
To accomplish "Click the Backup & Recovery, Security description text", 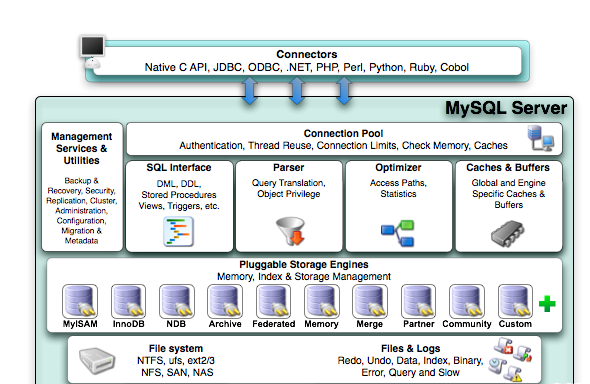I will pyautogui.click(x=82, y=211).
